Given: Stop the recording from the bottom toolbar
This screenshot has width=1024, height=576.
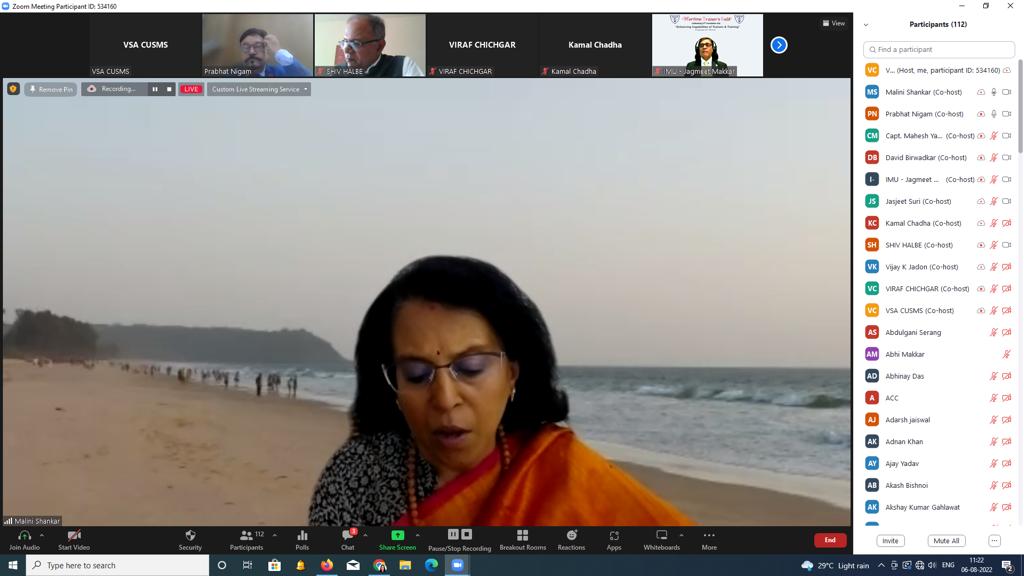Looking at the screenshot, I should tap(466, 534).
